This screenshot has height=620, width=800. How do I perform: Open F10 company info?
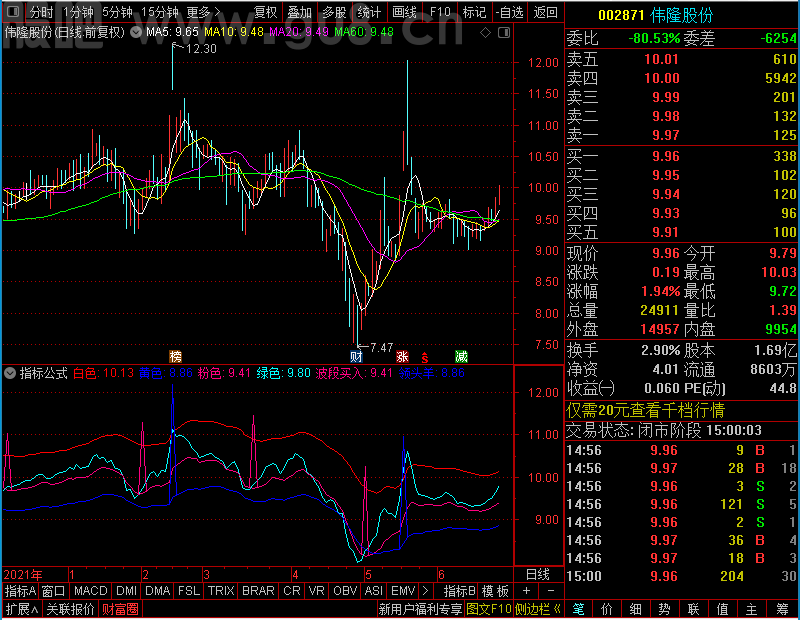440,12
